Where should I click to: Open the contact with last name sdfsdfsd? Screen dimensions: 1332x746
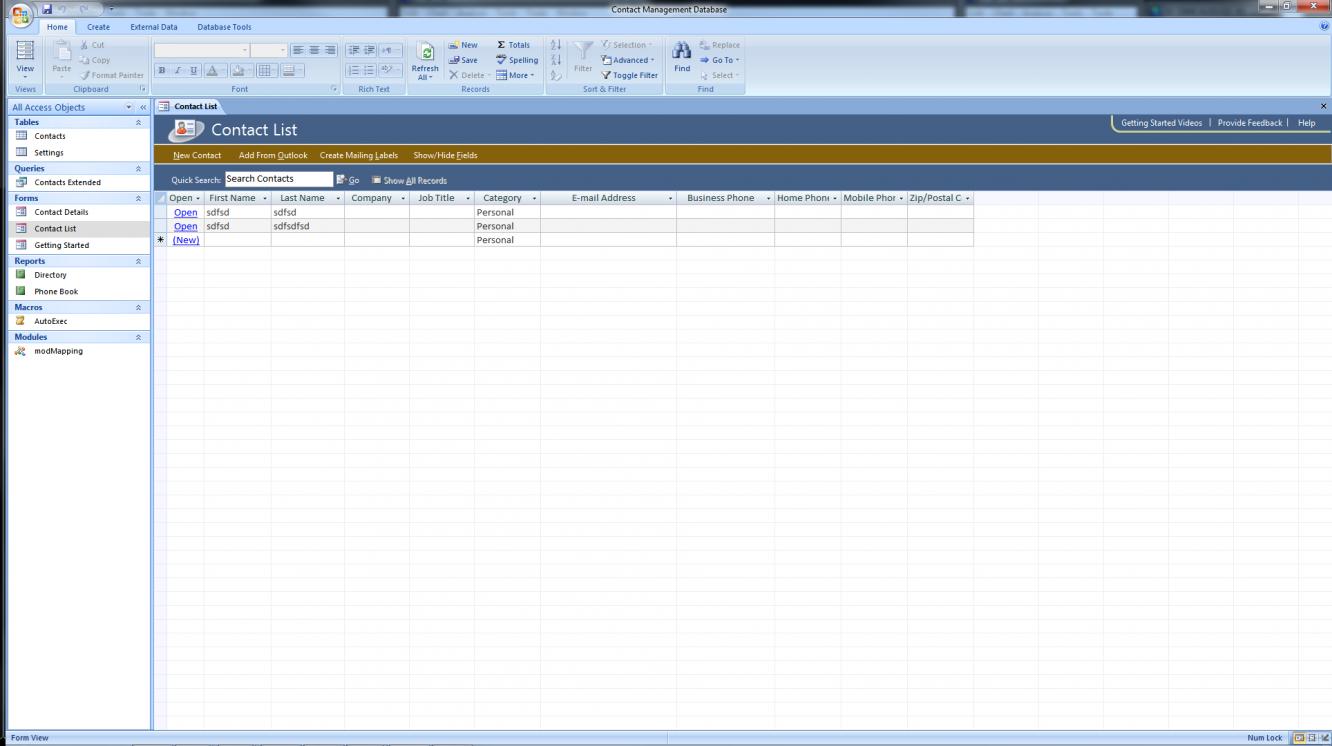185,226
